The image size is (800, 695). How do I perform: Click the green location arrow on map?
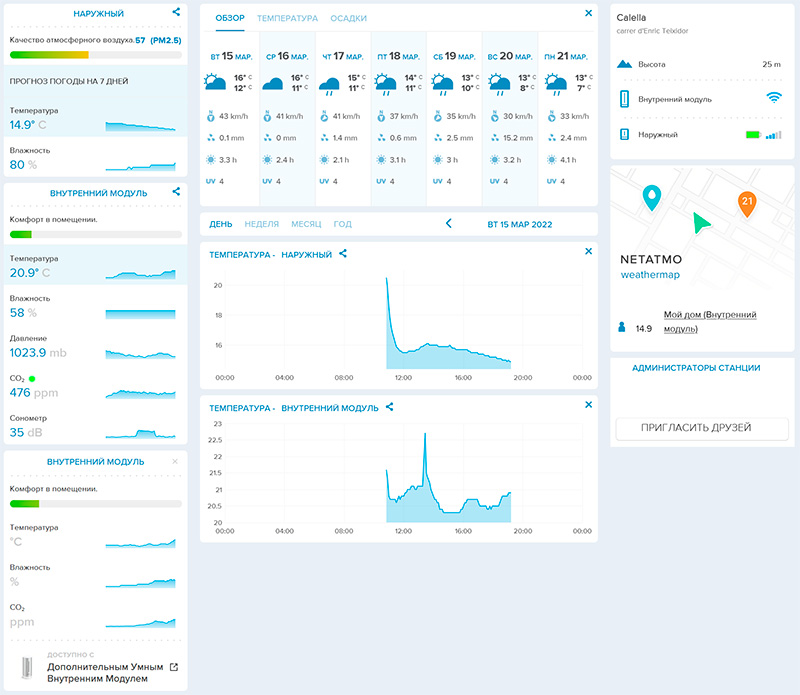click(704, 222)
